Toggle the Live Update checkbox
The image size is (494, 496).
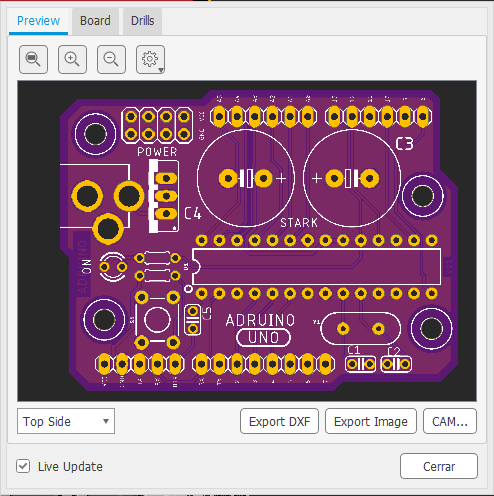[23, 466]
